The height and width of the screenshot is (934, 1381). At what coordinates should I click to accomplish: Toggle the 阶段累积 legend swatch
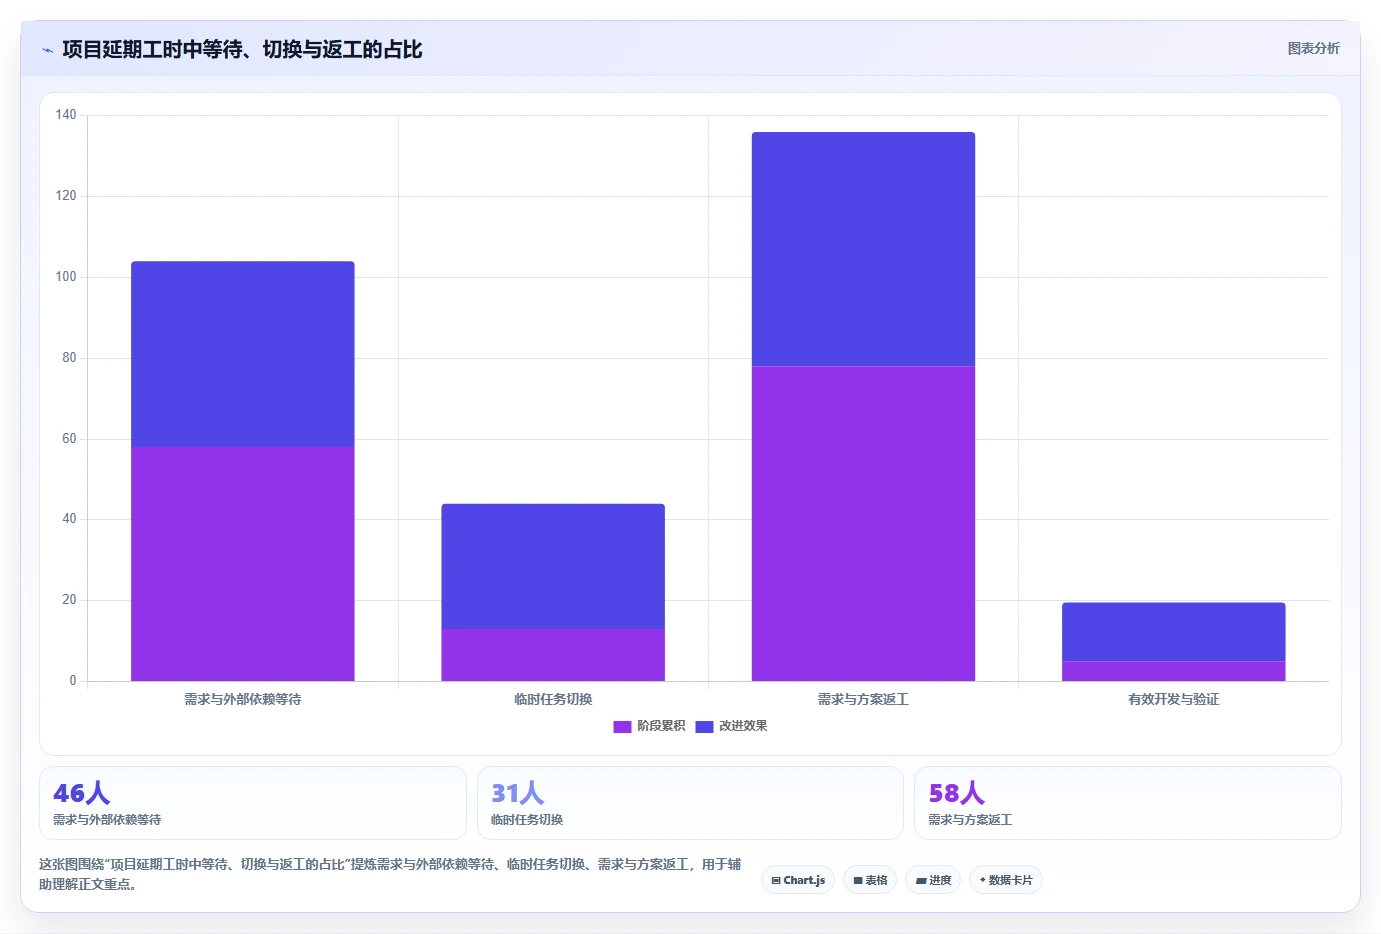pos(622,726)
